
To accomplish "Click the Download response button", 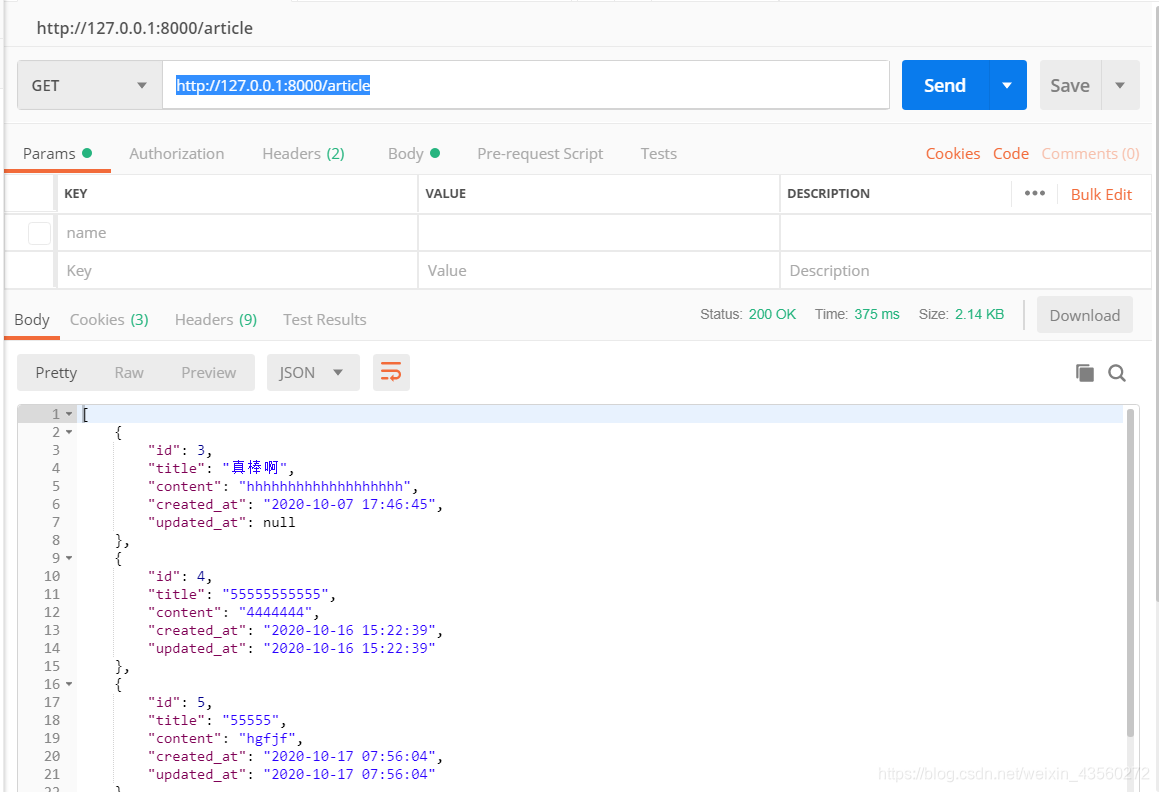I will (x=1084, y=315).
